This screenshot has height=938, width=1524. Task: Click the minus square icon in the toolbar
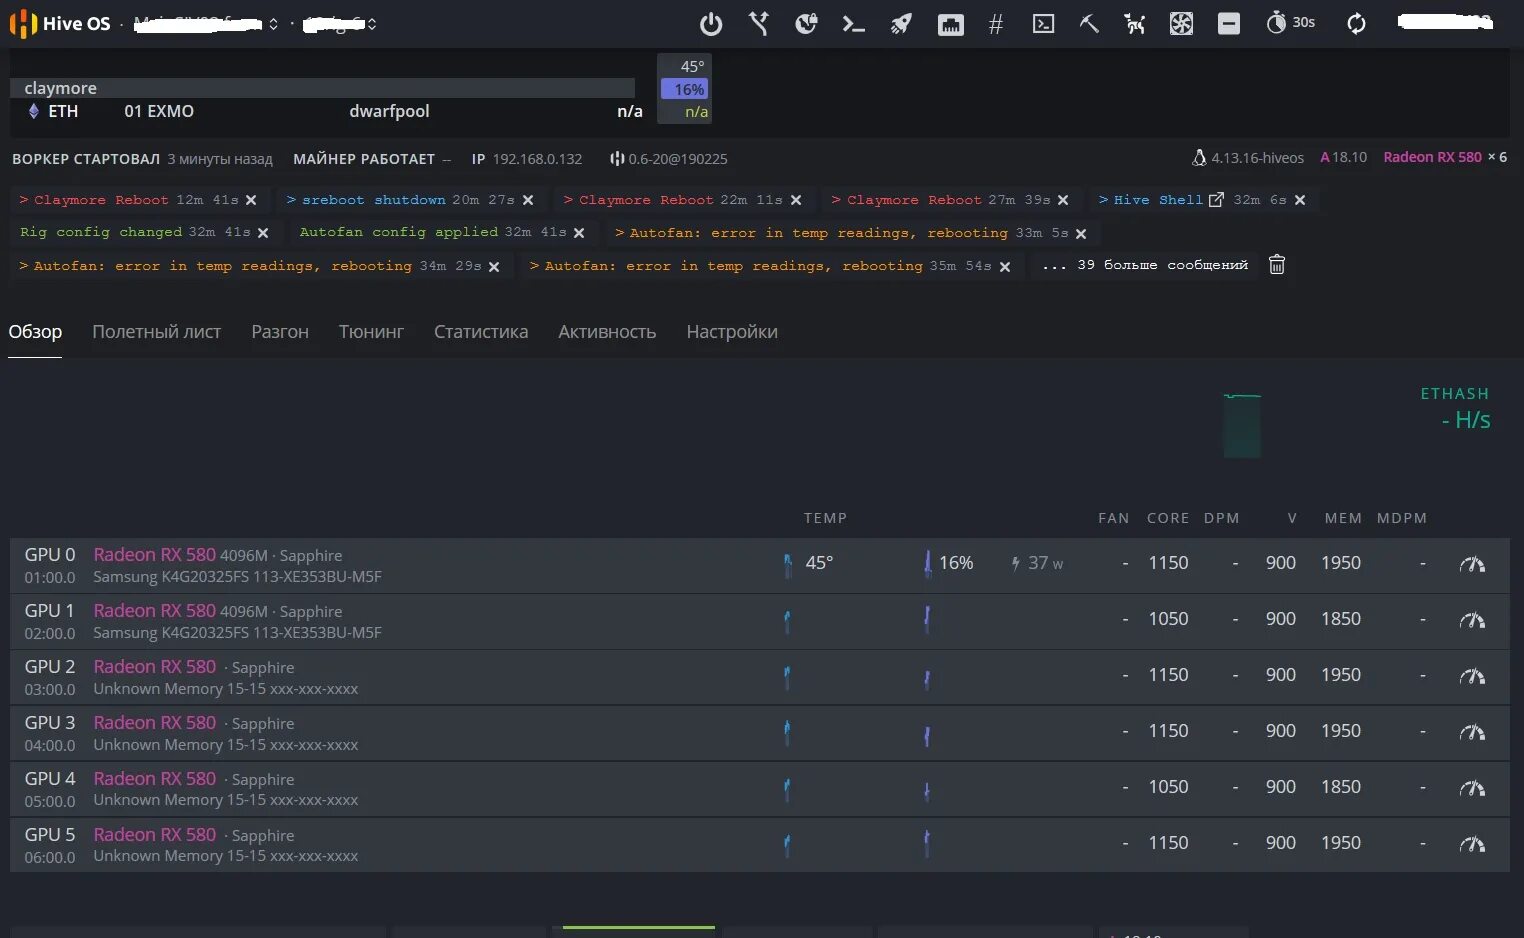coord(1229,24)
